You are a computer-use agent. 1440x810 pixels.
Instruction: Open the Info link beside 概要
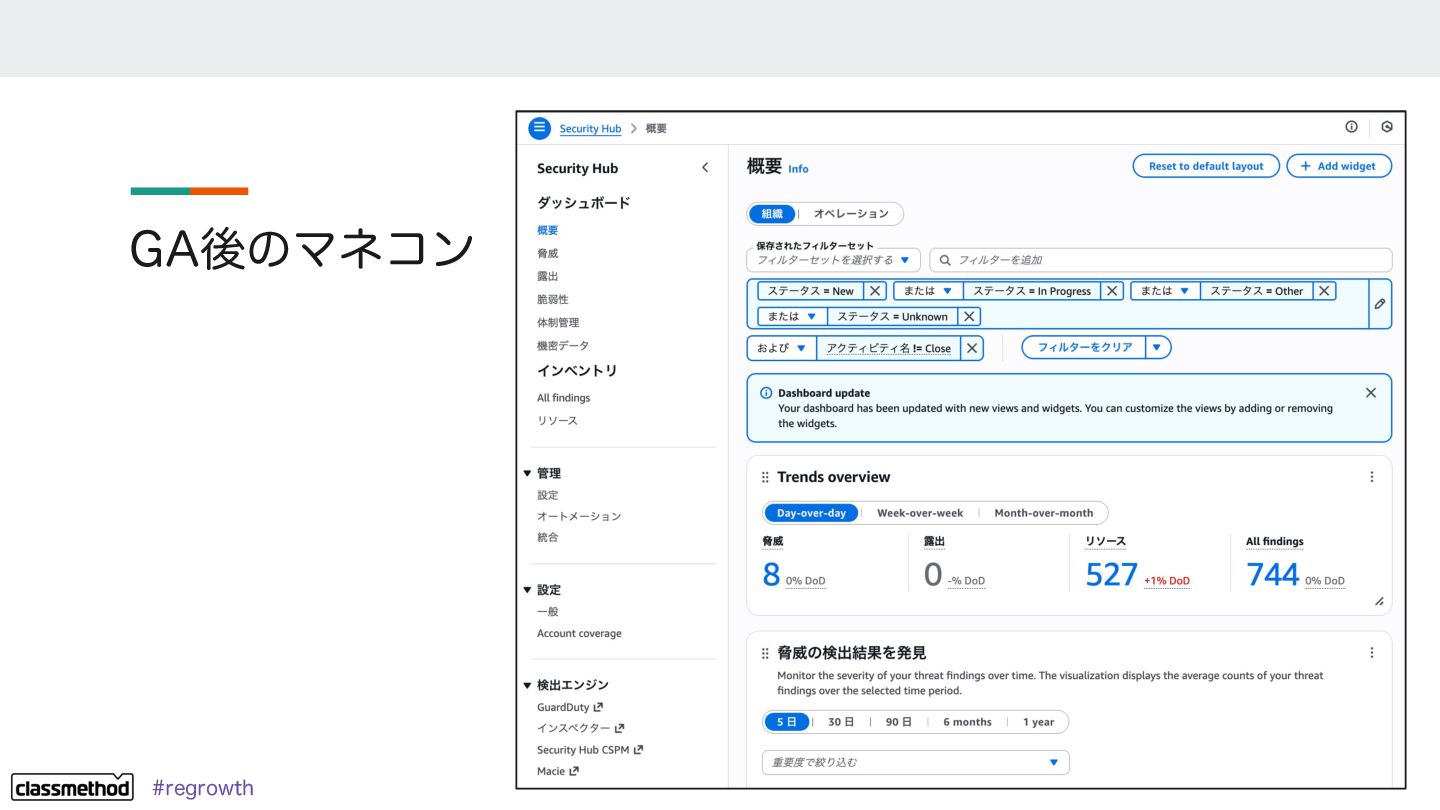[798, 169]
